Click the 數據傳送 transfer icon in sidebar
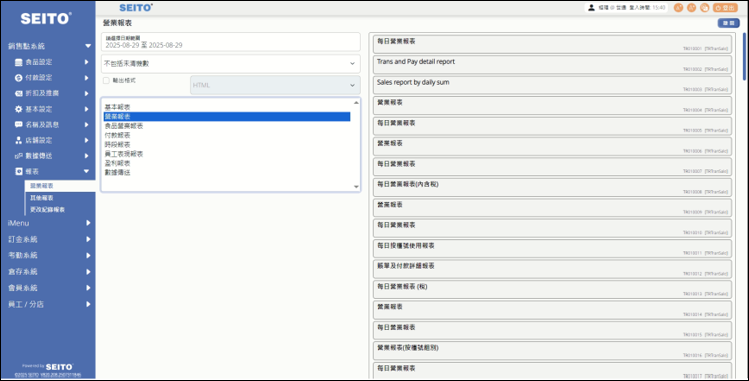The image size is (749, 381). pos(18,156)
